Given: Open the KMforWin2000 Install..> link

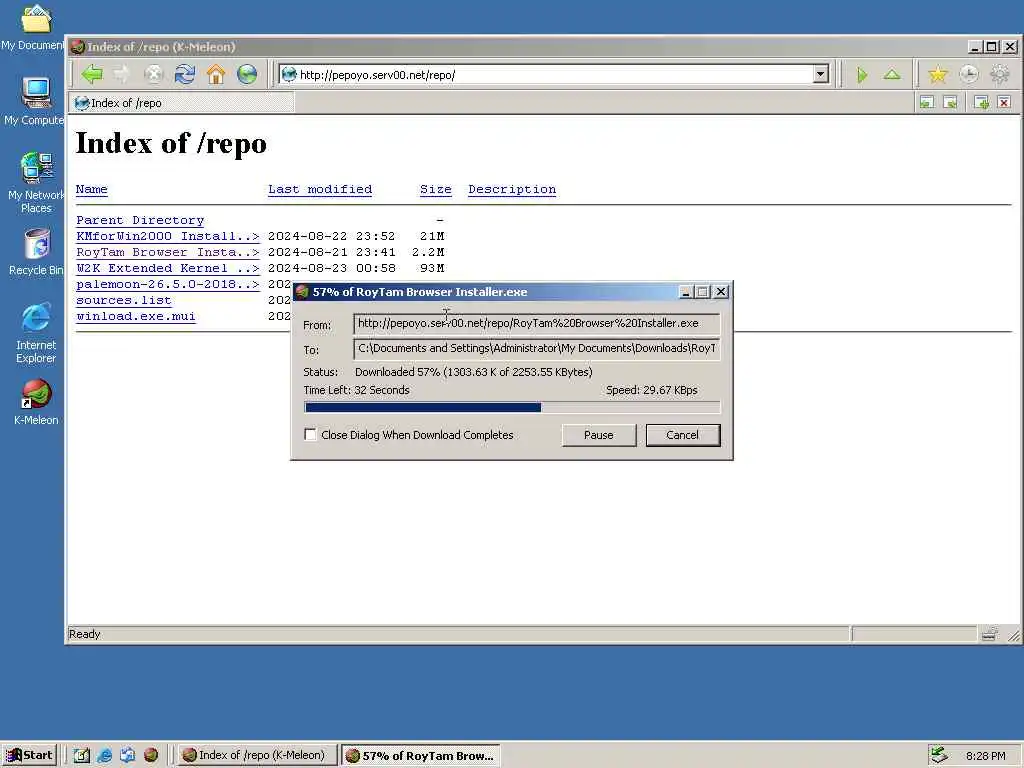Looking at the screenshot, I should click(167, 236).
